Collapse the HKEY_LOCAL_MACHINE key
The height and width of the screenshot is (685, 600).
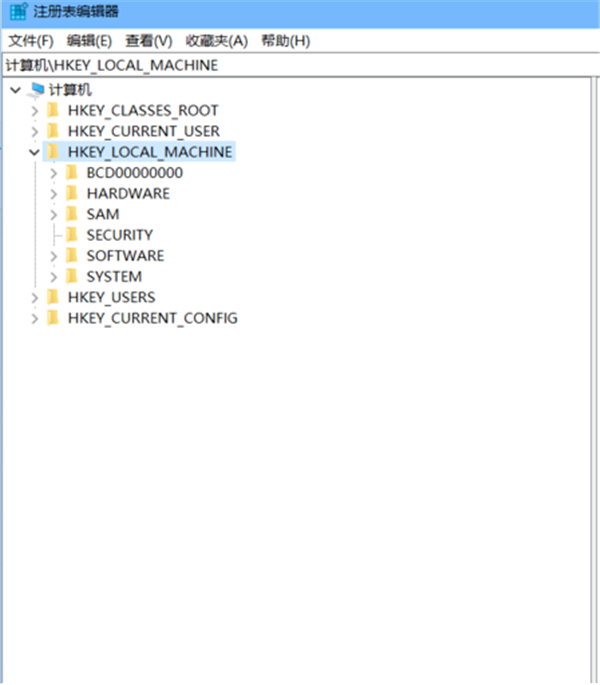(x=35, y=152)
